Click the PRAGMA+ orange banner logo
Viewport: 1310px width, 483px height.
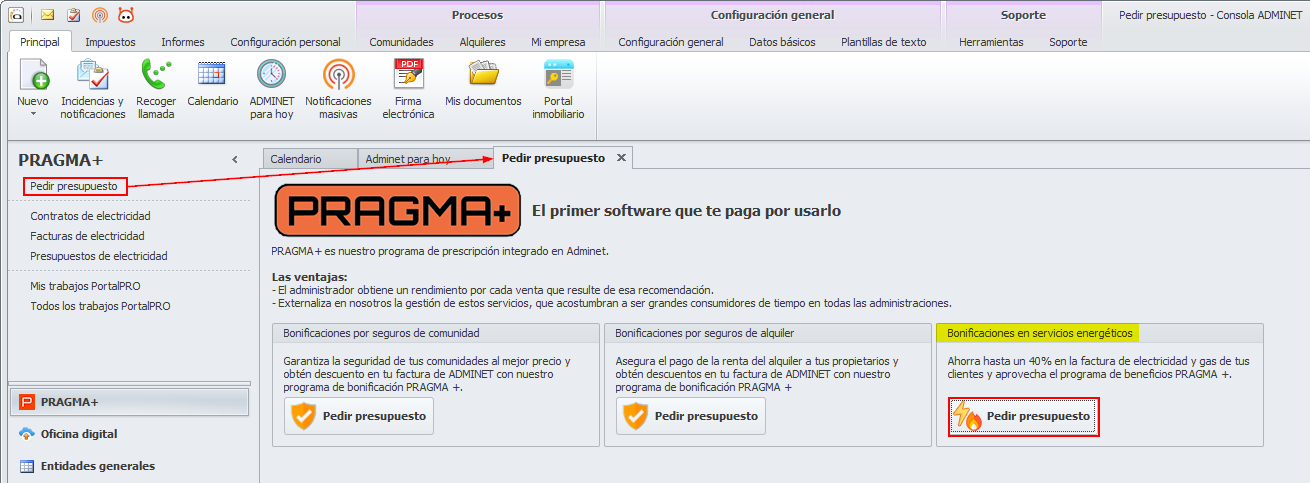click(x=397, y=210)
